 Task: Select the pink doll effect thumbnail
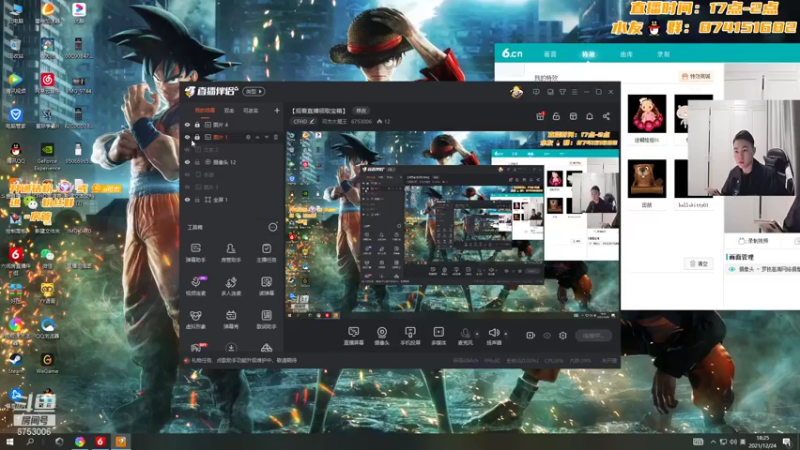coord(646,114)
